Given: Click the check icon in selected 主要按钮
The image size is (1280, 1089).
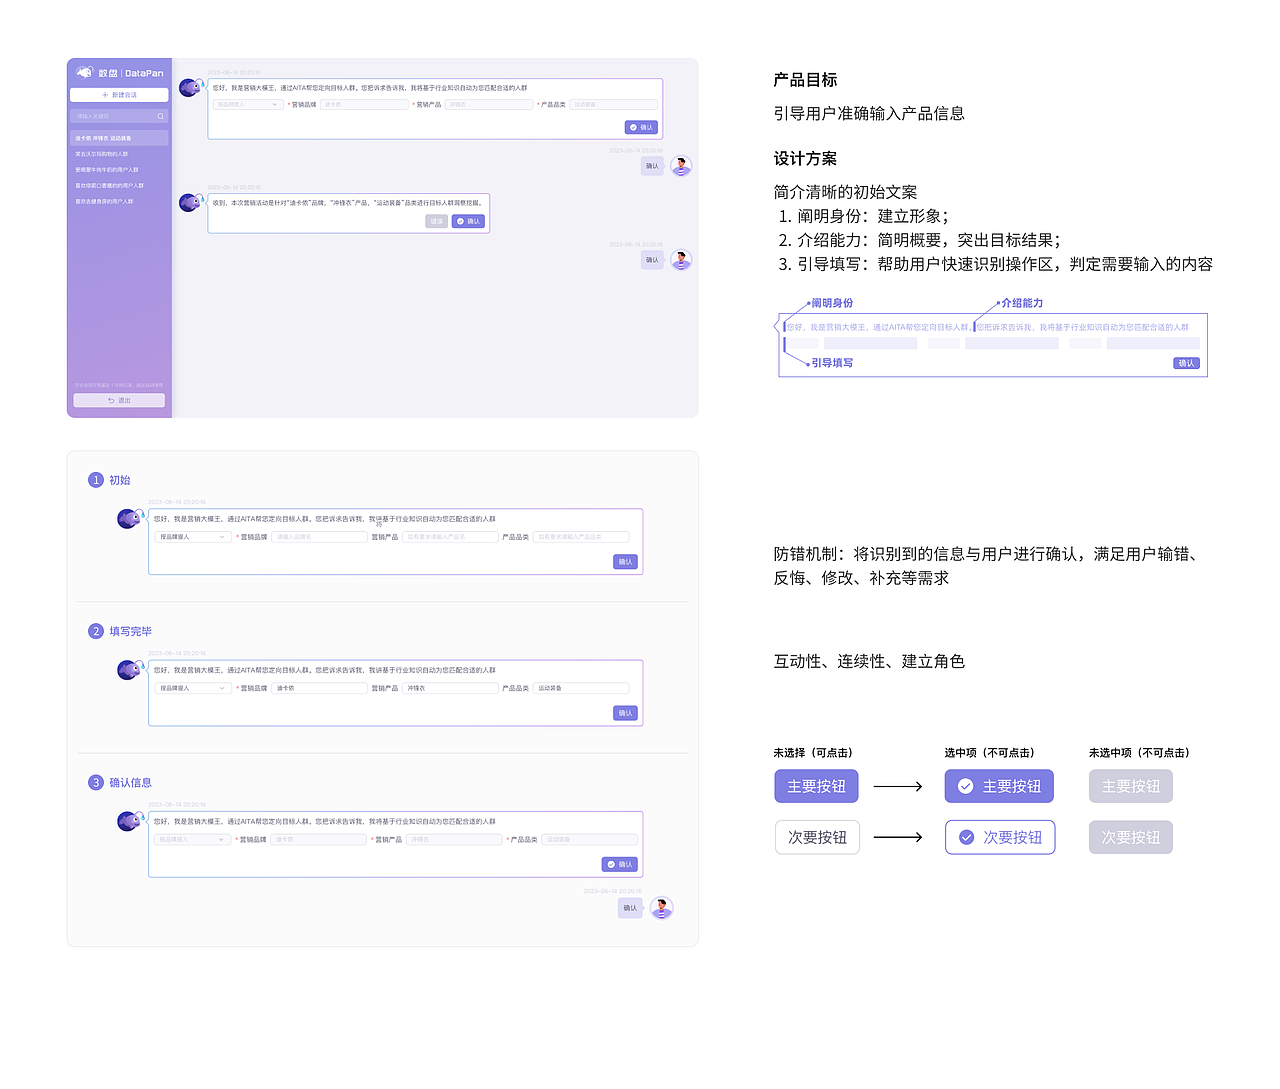Looking at the screenshot, I should point(965,786).
